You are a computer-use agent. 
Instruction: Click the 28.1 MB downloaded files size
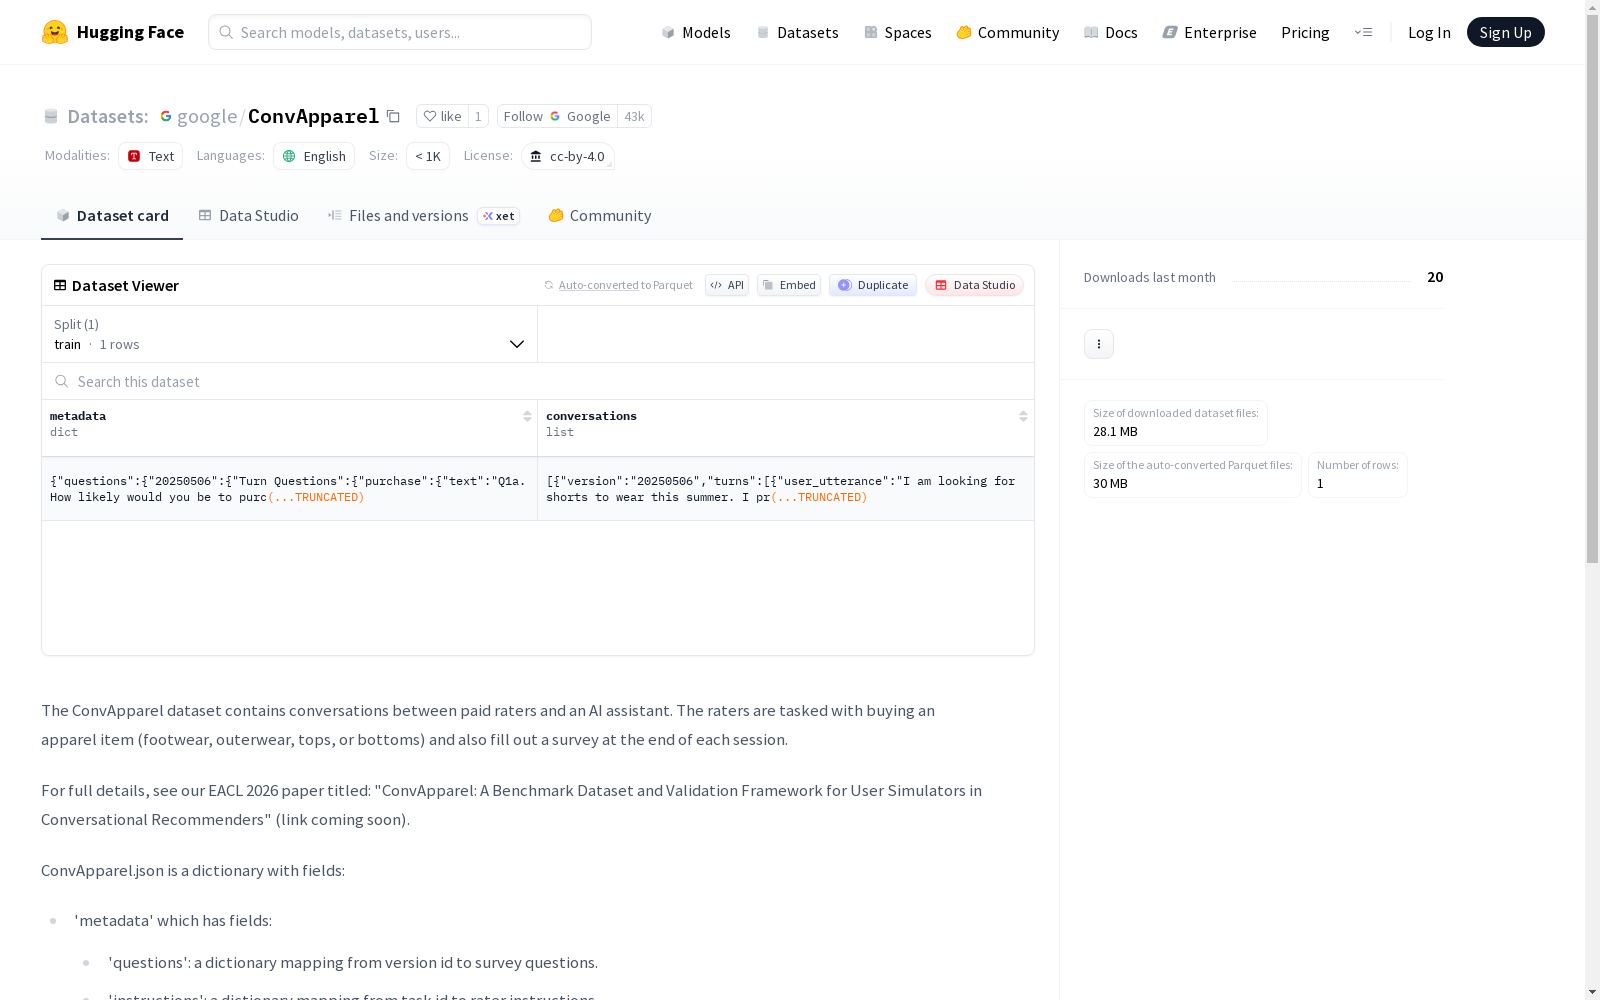pos(1115,432)
